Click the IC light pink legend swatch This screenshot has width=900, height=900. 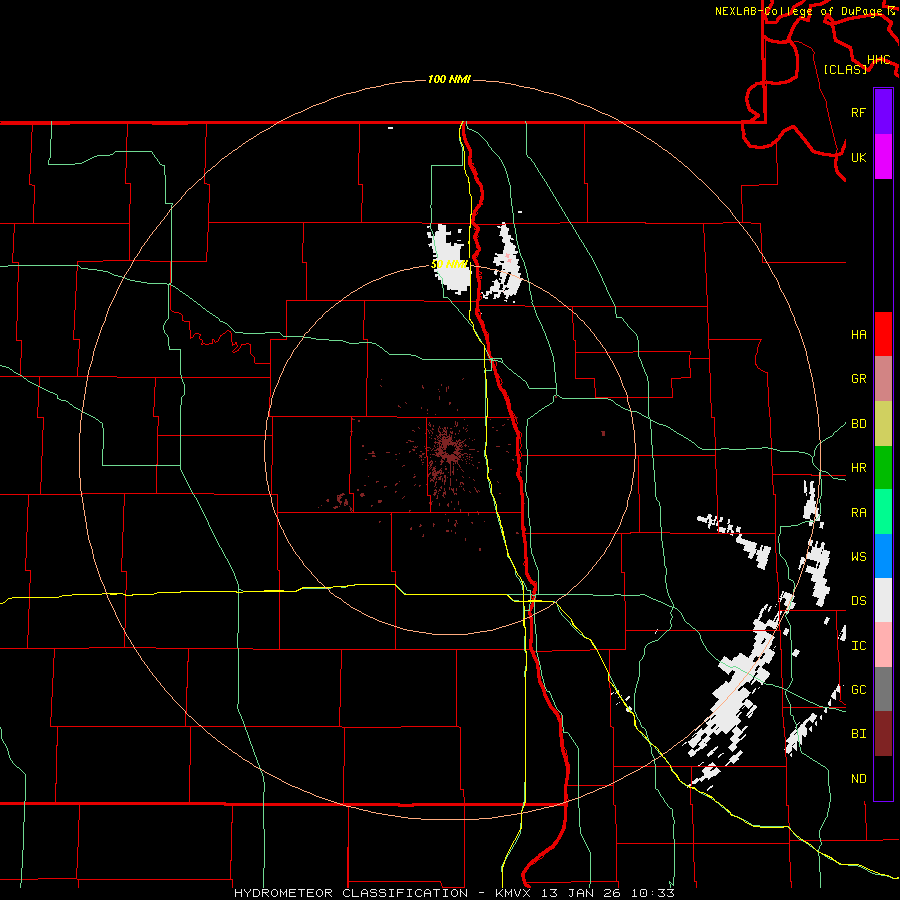[x=883, y=645]
